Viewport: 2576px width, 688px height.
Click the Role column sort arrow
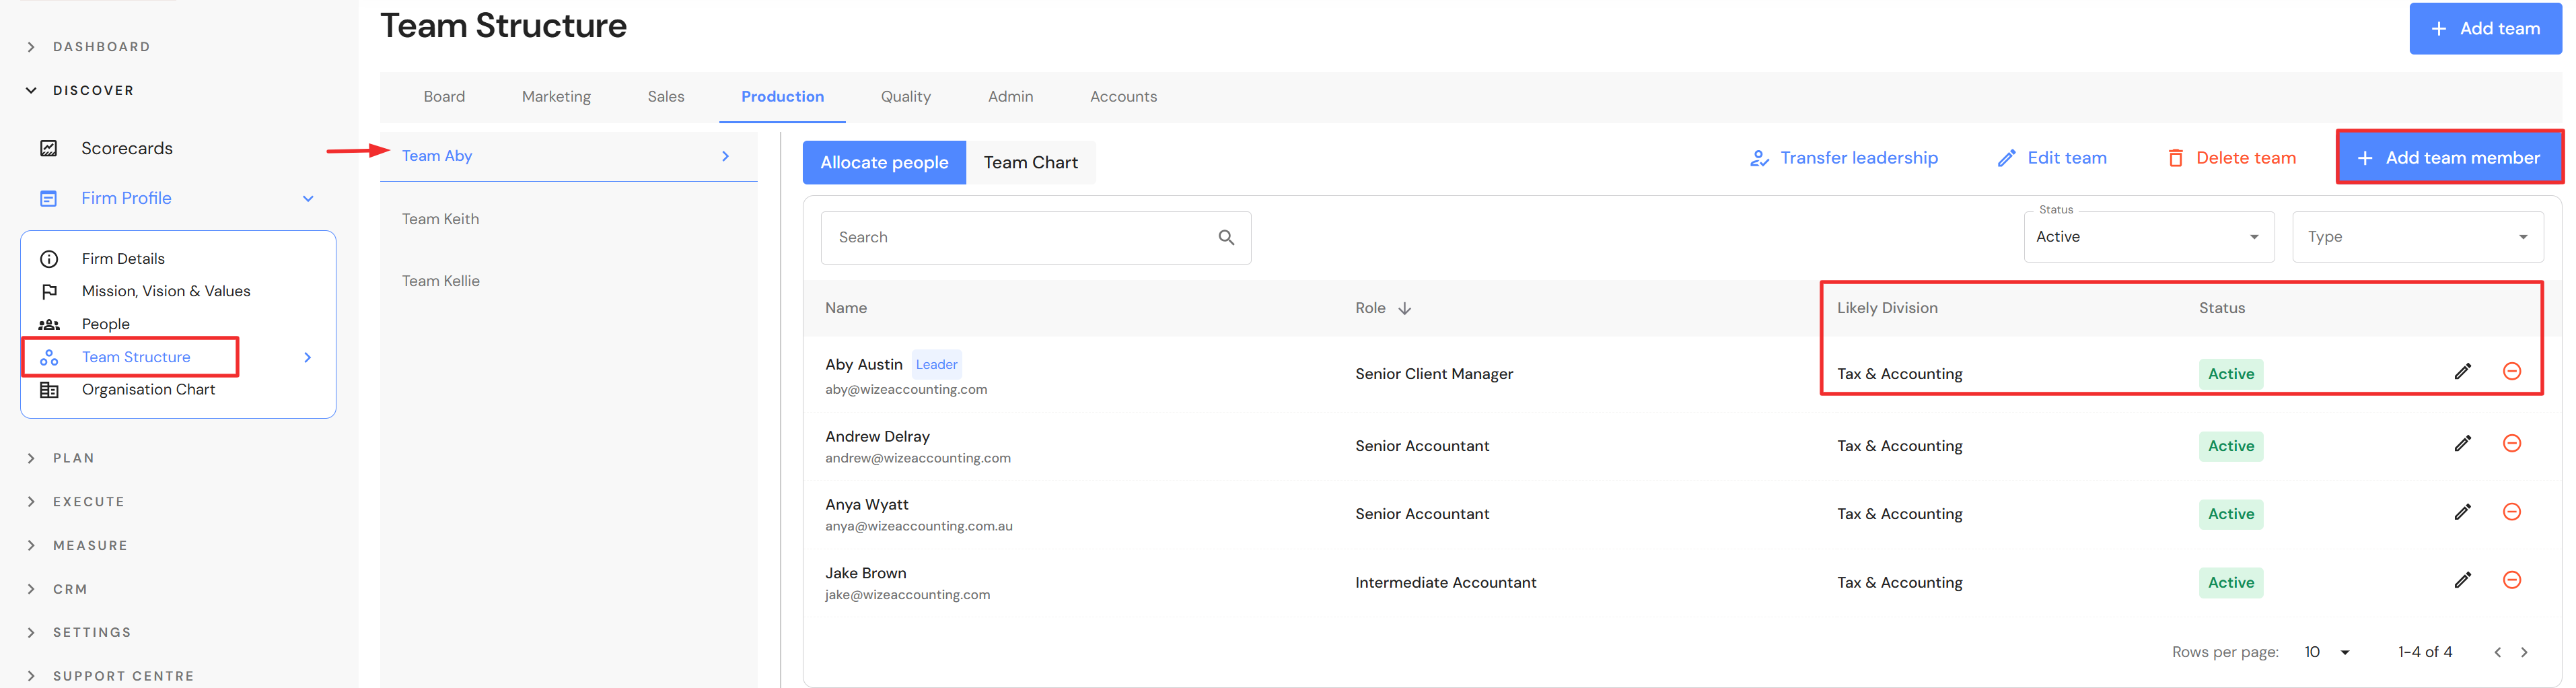pos(1405,308)
